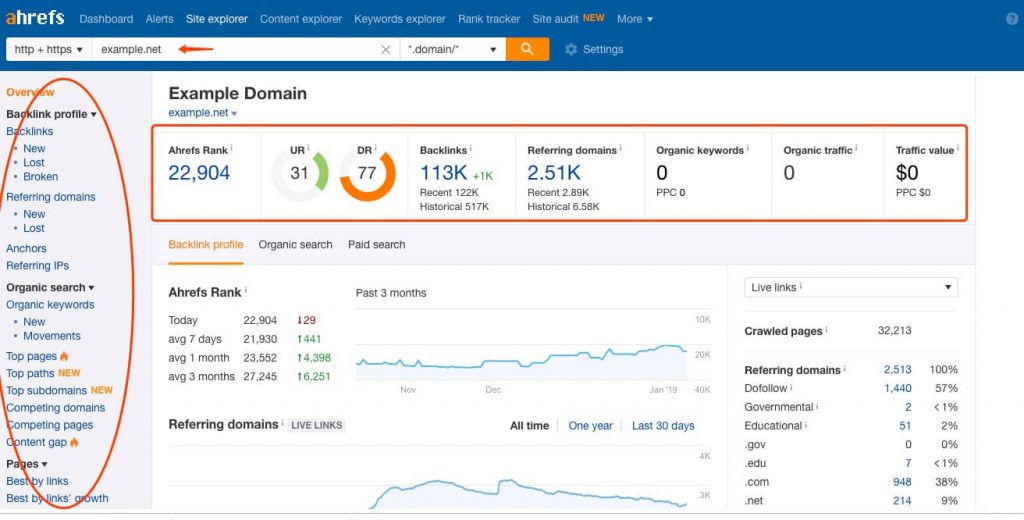Click the info icon beside Traffic value
The image size is (1024, 520).
pyautogui.click(x=957, y=148)
